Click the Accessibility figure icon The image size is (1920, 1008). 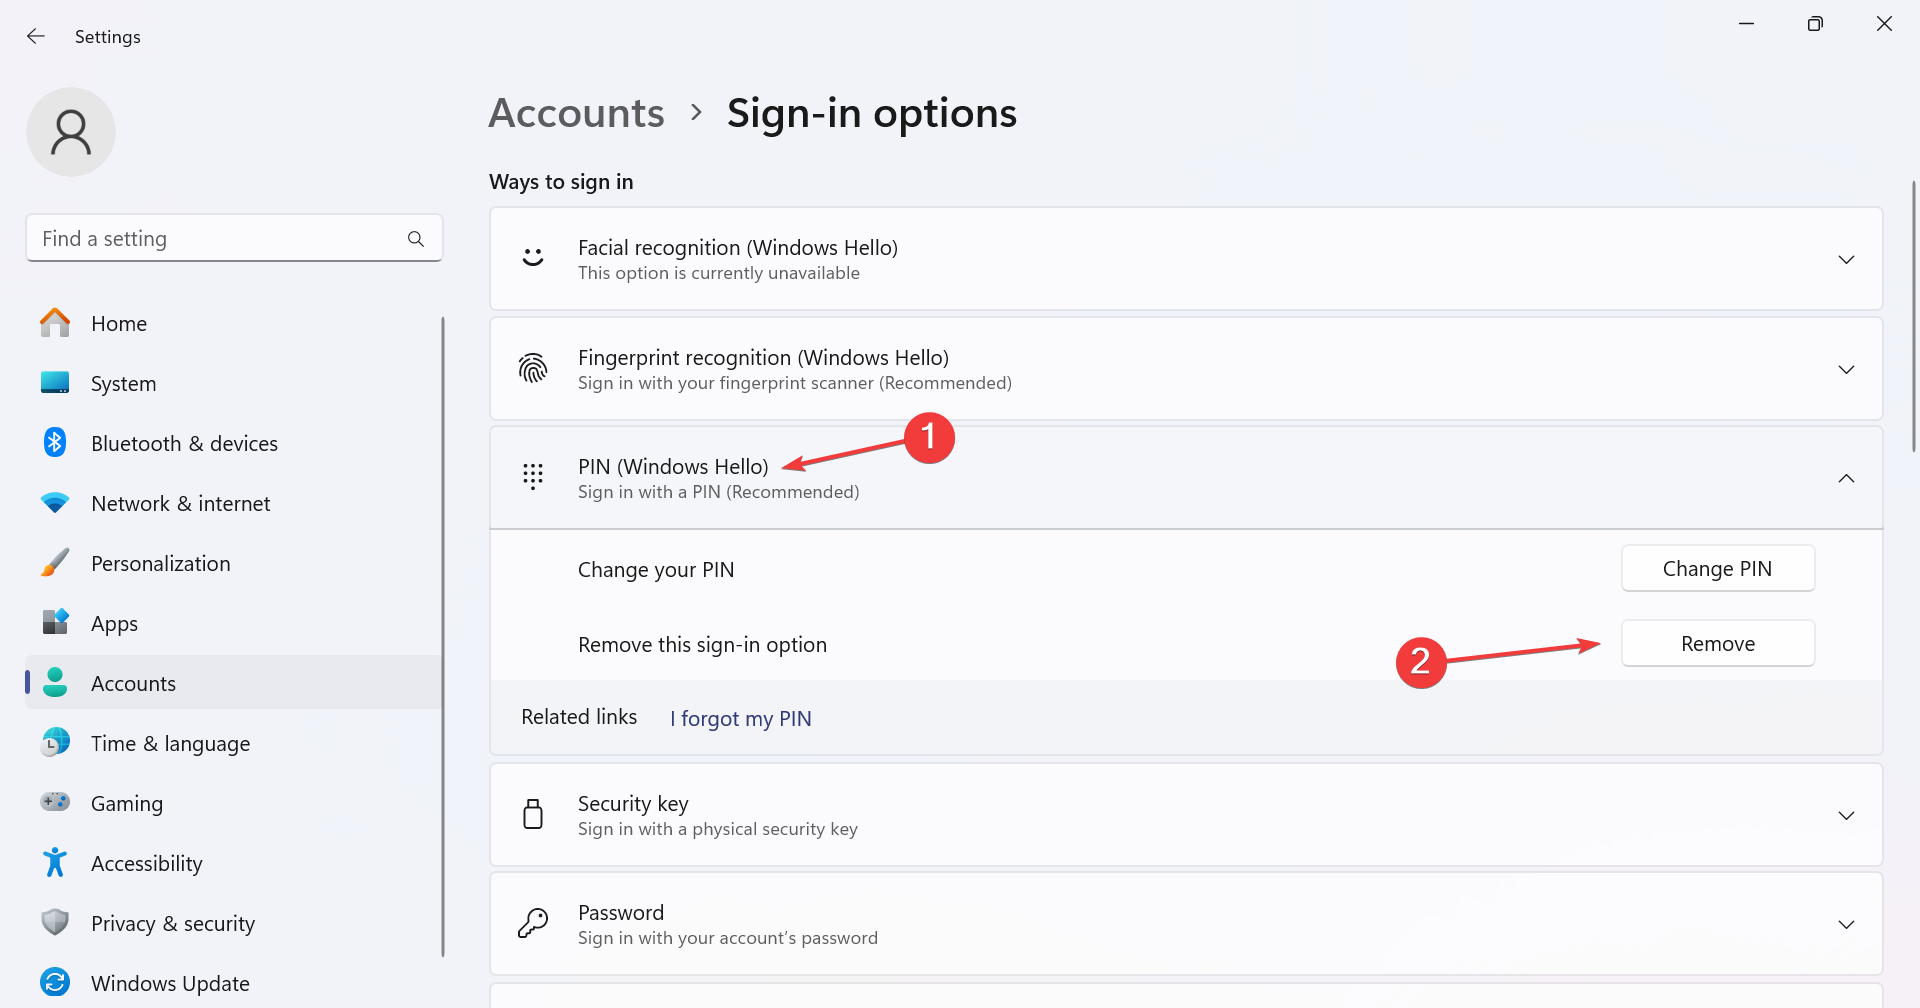[55, 862]
